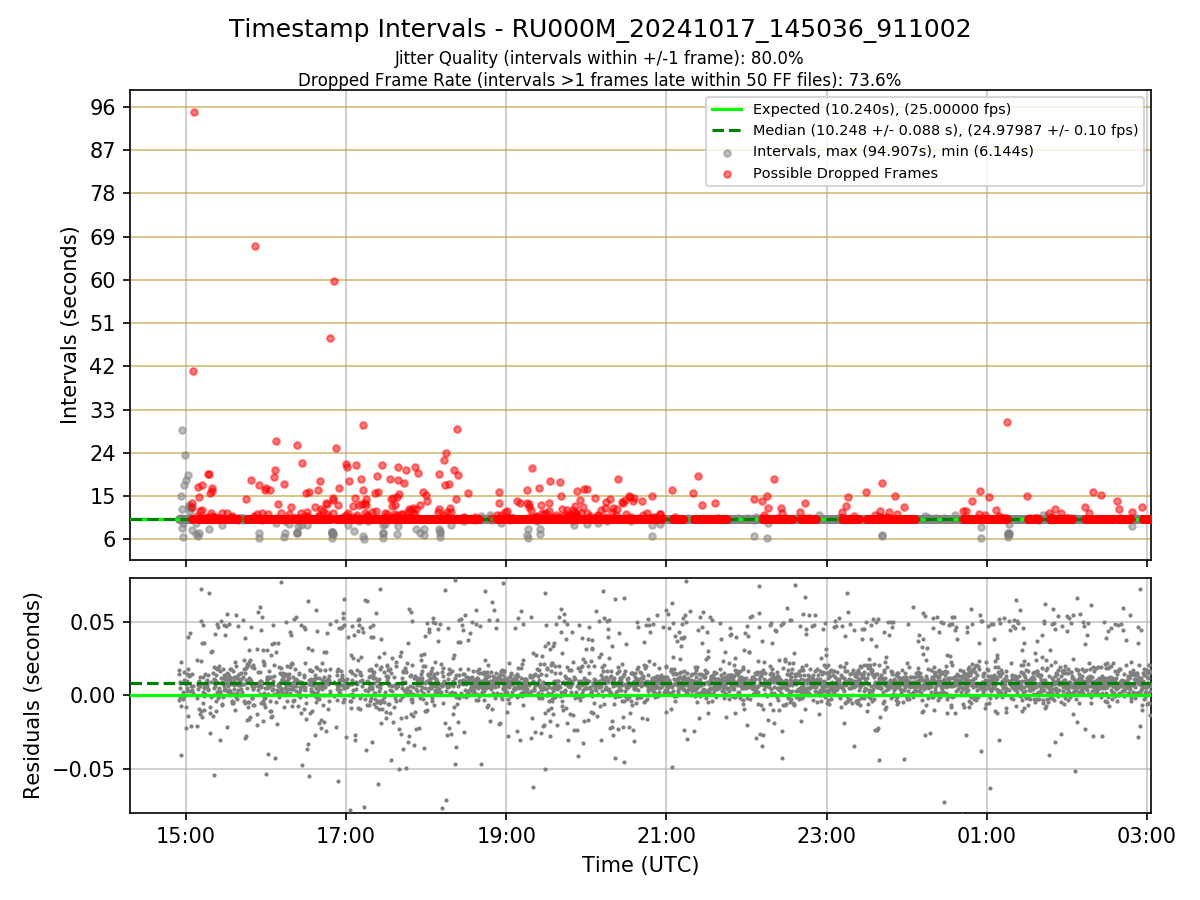The height and width of the screenshot is (900, 1200).
Task: Click the '23:00' x-axis tick label
Action: pyautogui.click(x=827, y=834)
